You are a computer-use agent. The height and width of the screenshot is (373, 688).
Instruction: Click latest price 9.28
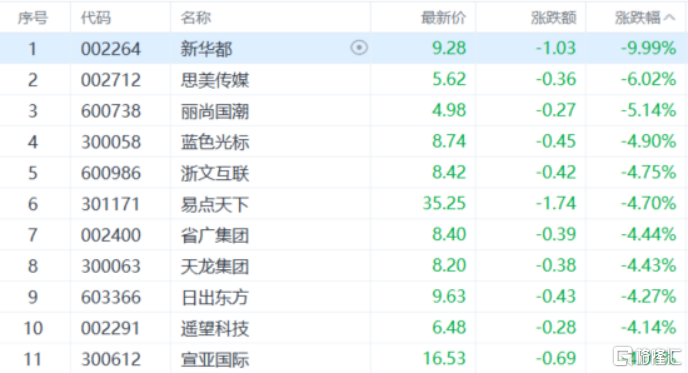pos(449,48)
